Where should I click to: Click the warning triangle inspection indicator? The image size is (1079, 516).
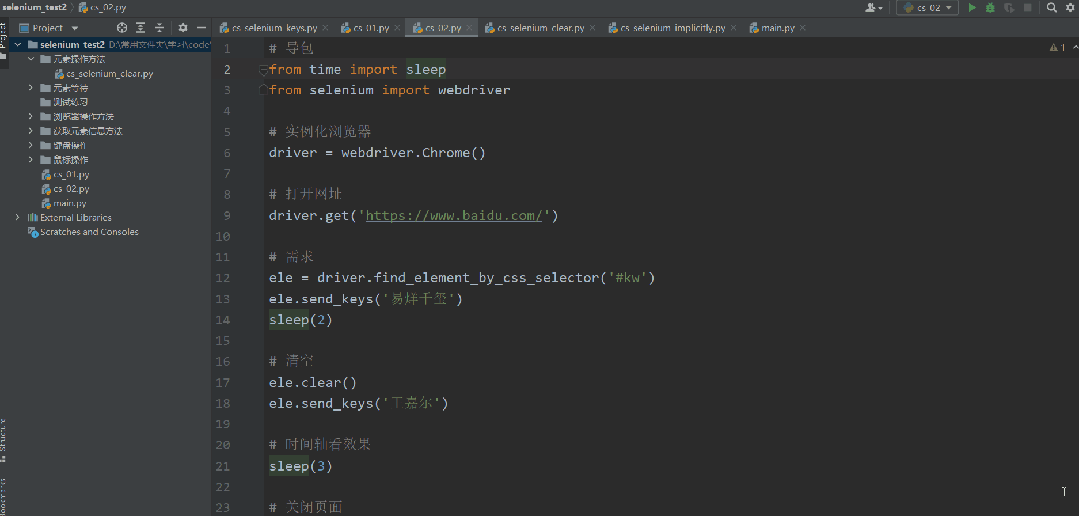[1054, 47]
